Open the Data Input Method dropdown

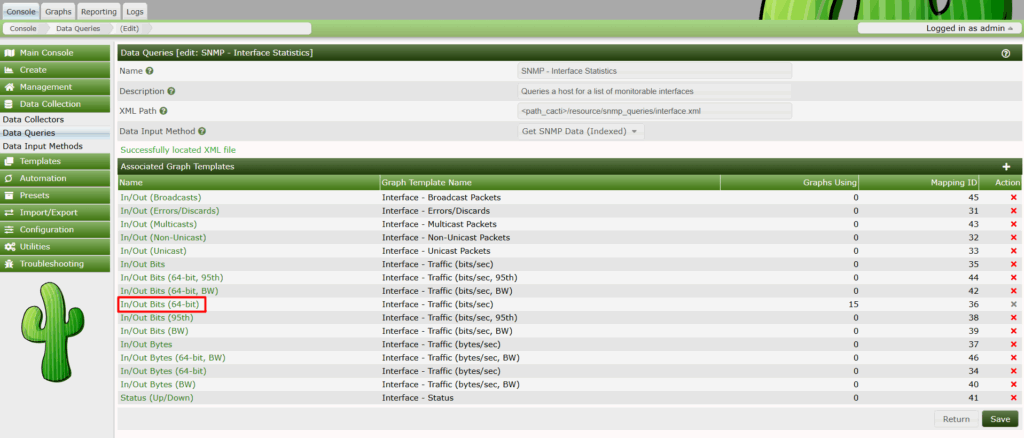(x=581, y=131)
